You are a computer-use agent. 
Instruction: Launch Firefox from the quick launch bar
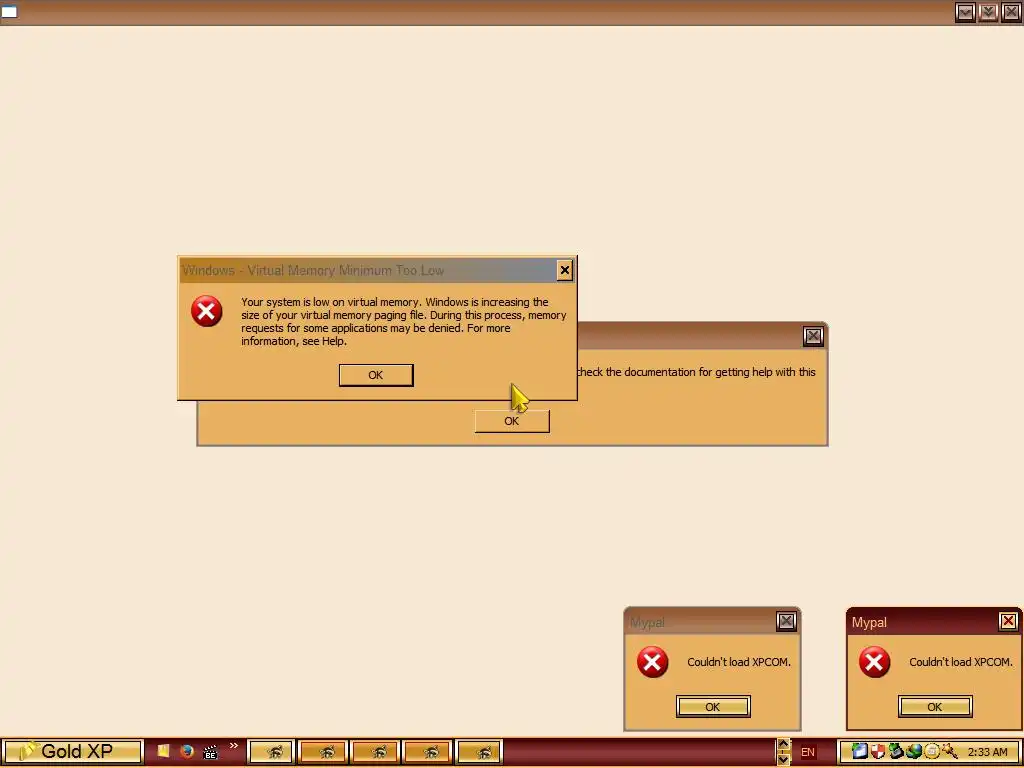(187, 752)
